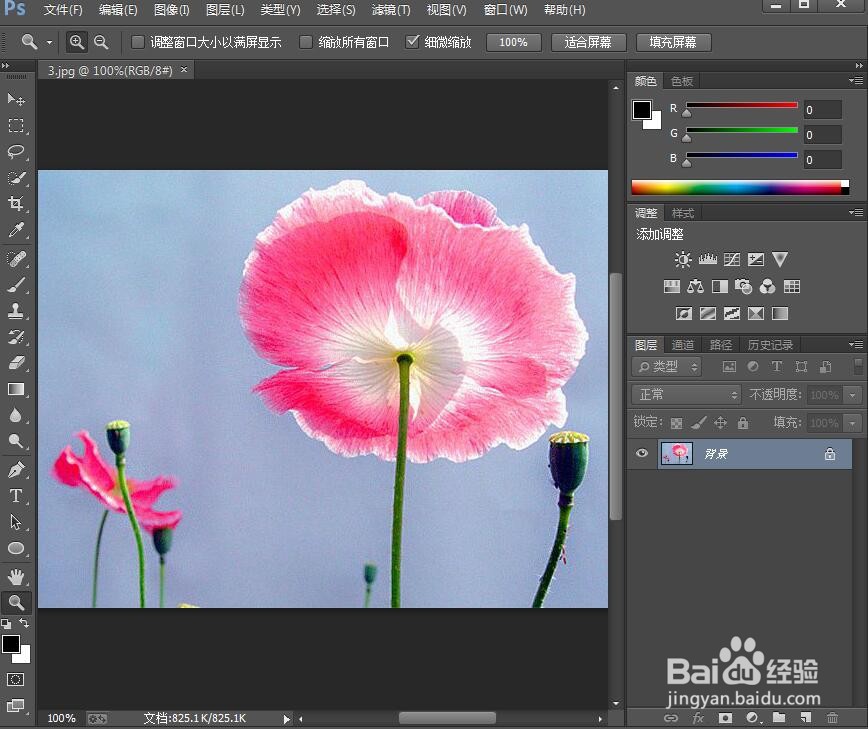Image resolution: width=868 pixels, height=729 pixels.
Task: Click the Zoom In mode icon
Action: pyautogui.click(x=76, y=42)
